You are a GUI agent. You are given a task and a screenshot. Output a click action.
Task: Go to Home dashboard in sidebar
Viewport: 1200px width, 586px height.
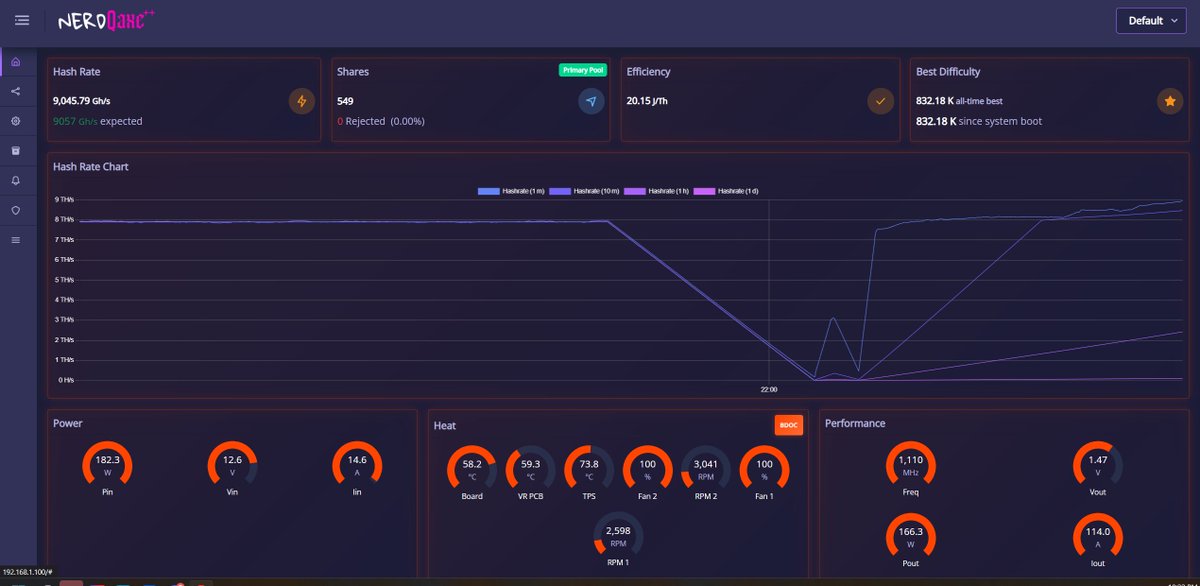(x=15, y=62)
